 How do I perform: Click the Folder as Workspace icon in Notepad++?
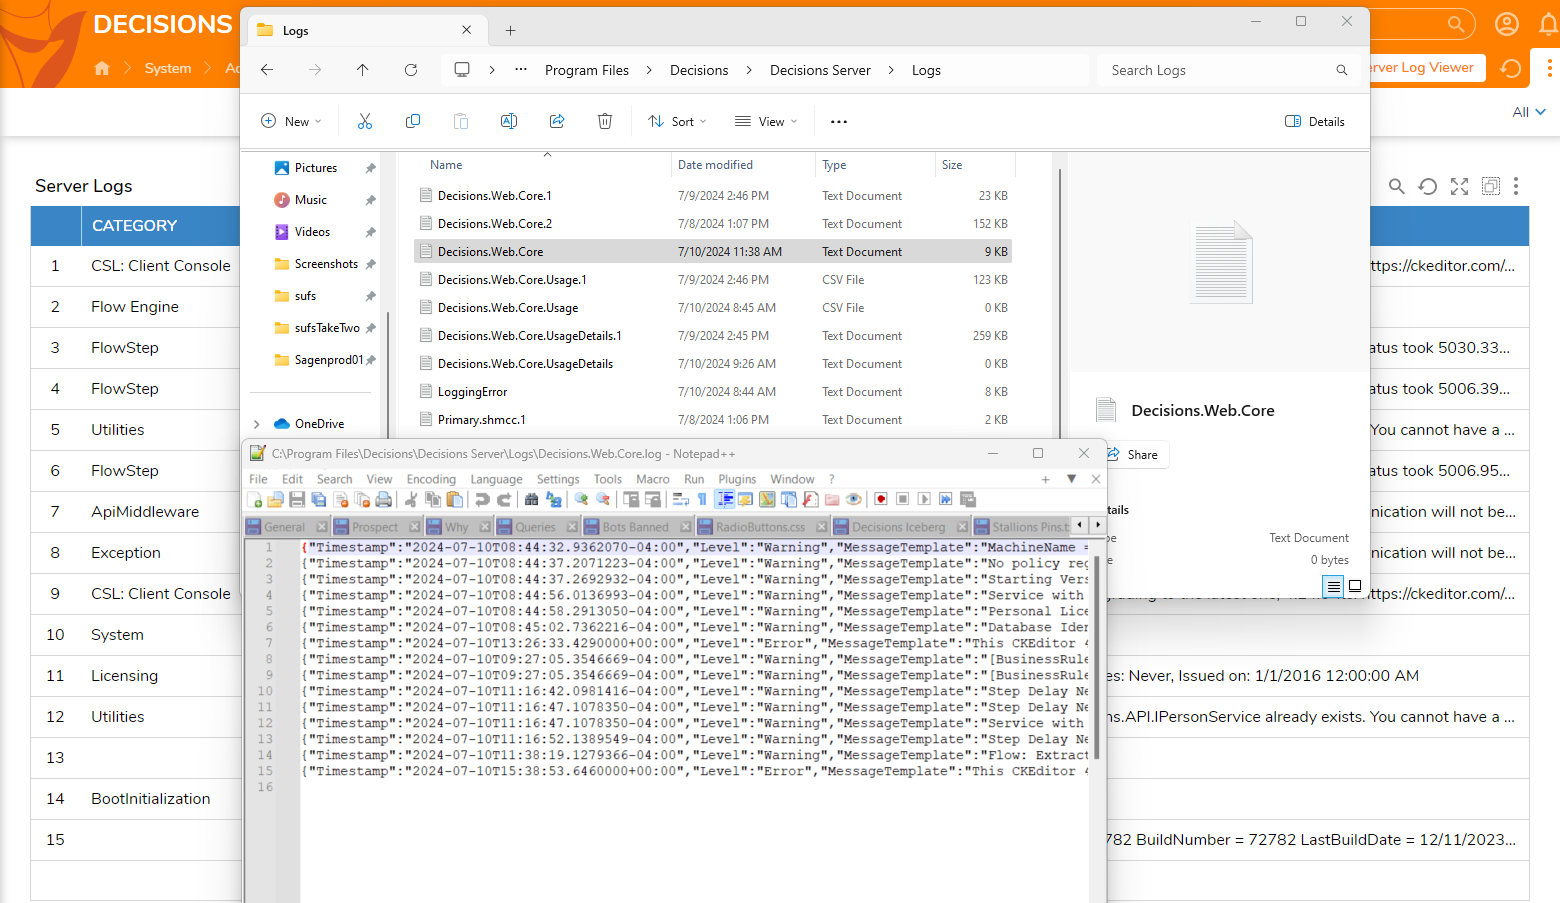pyautogui.click(x=832, y=499)
